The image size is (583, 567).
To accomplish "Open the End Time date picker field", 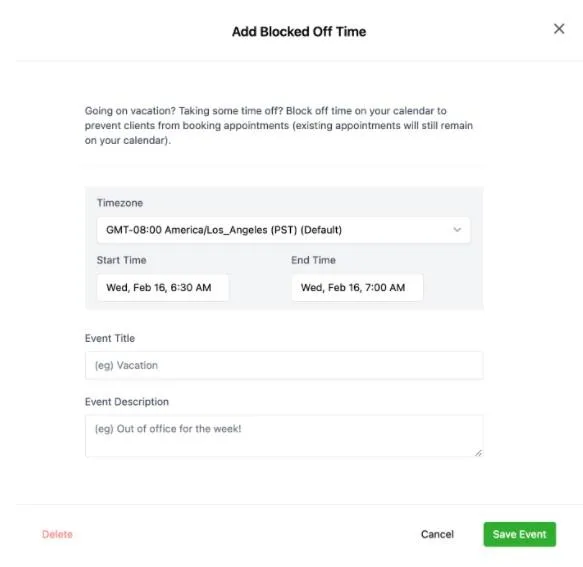I will coord(357,287).
